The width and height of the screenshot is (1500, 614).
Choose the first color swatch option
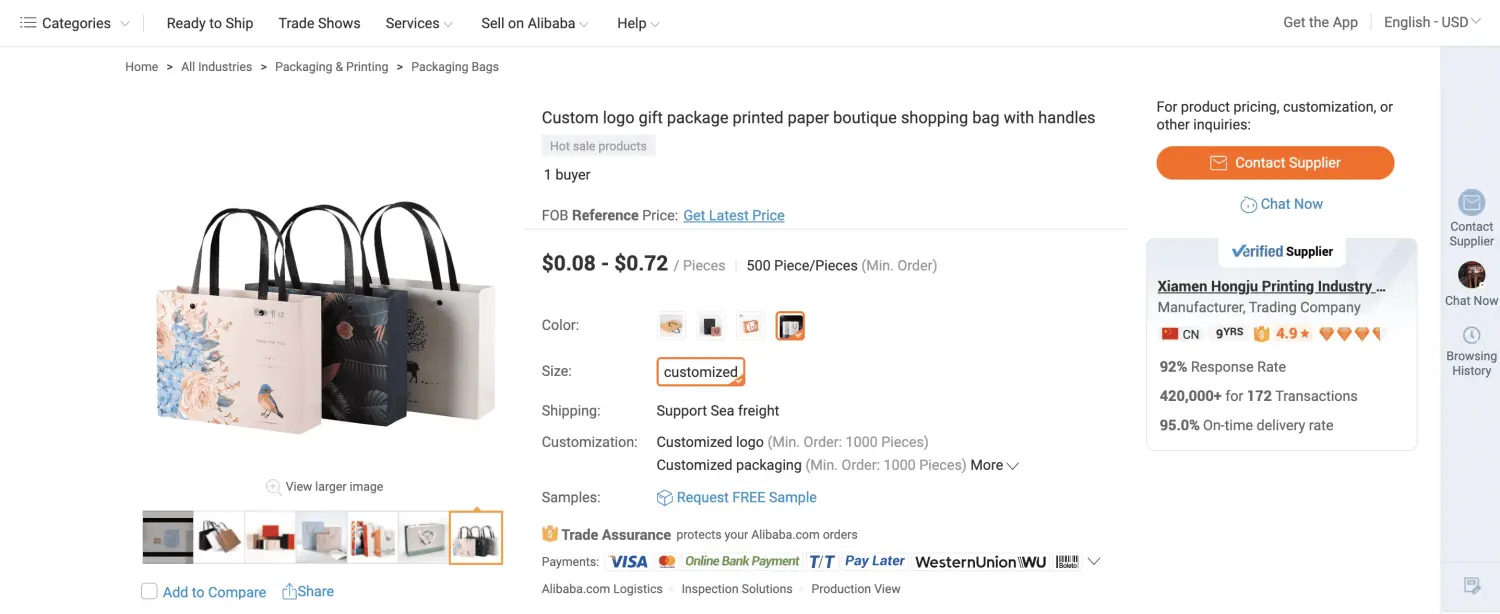pyautogui.click(x=671, y=326)
